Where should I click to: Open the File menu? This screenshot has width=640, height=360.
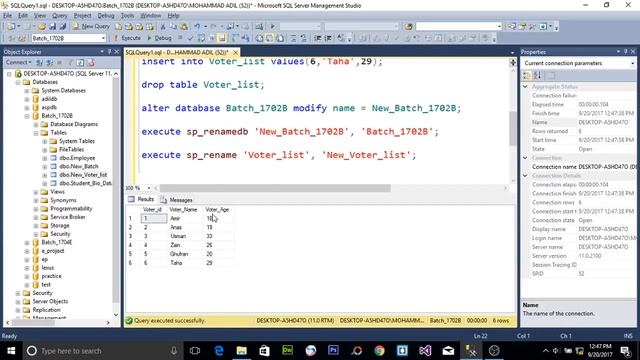[7, 16]
